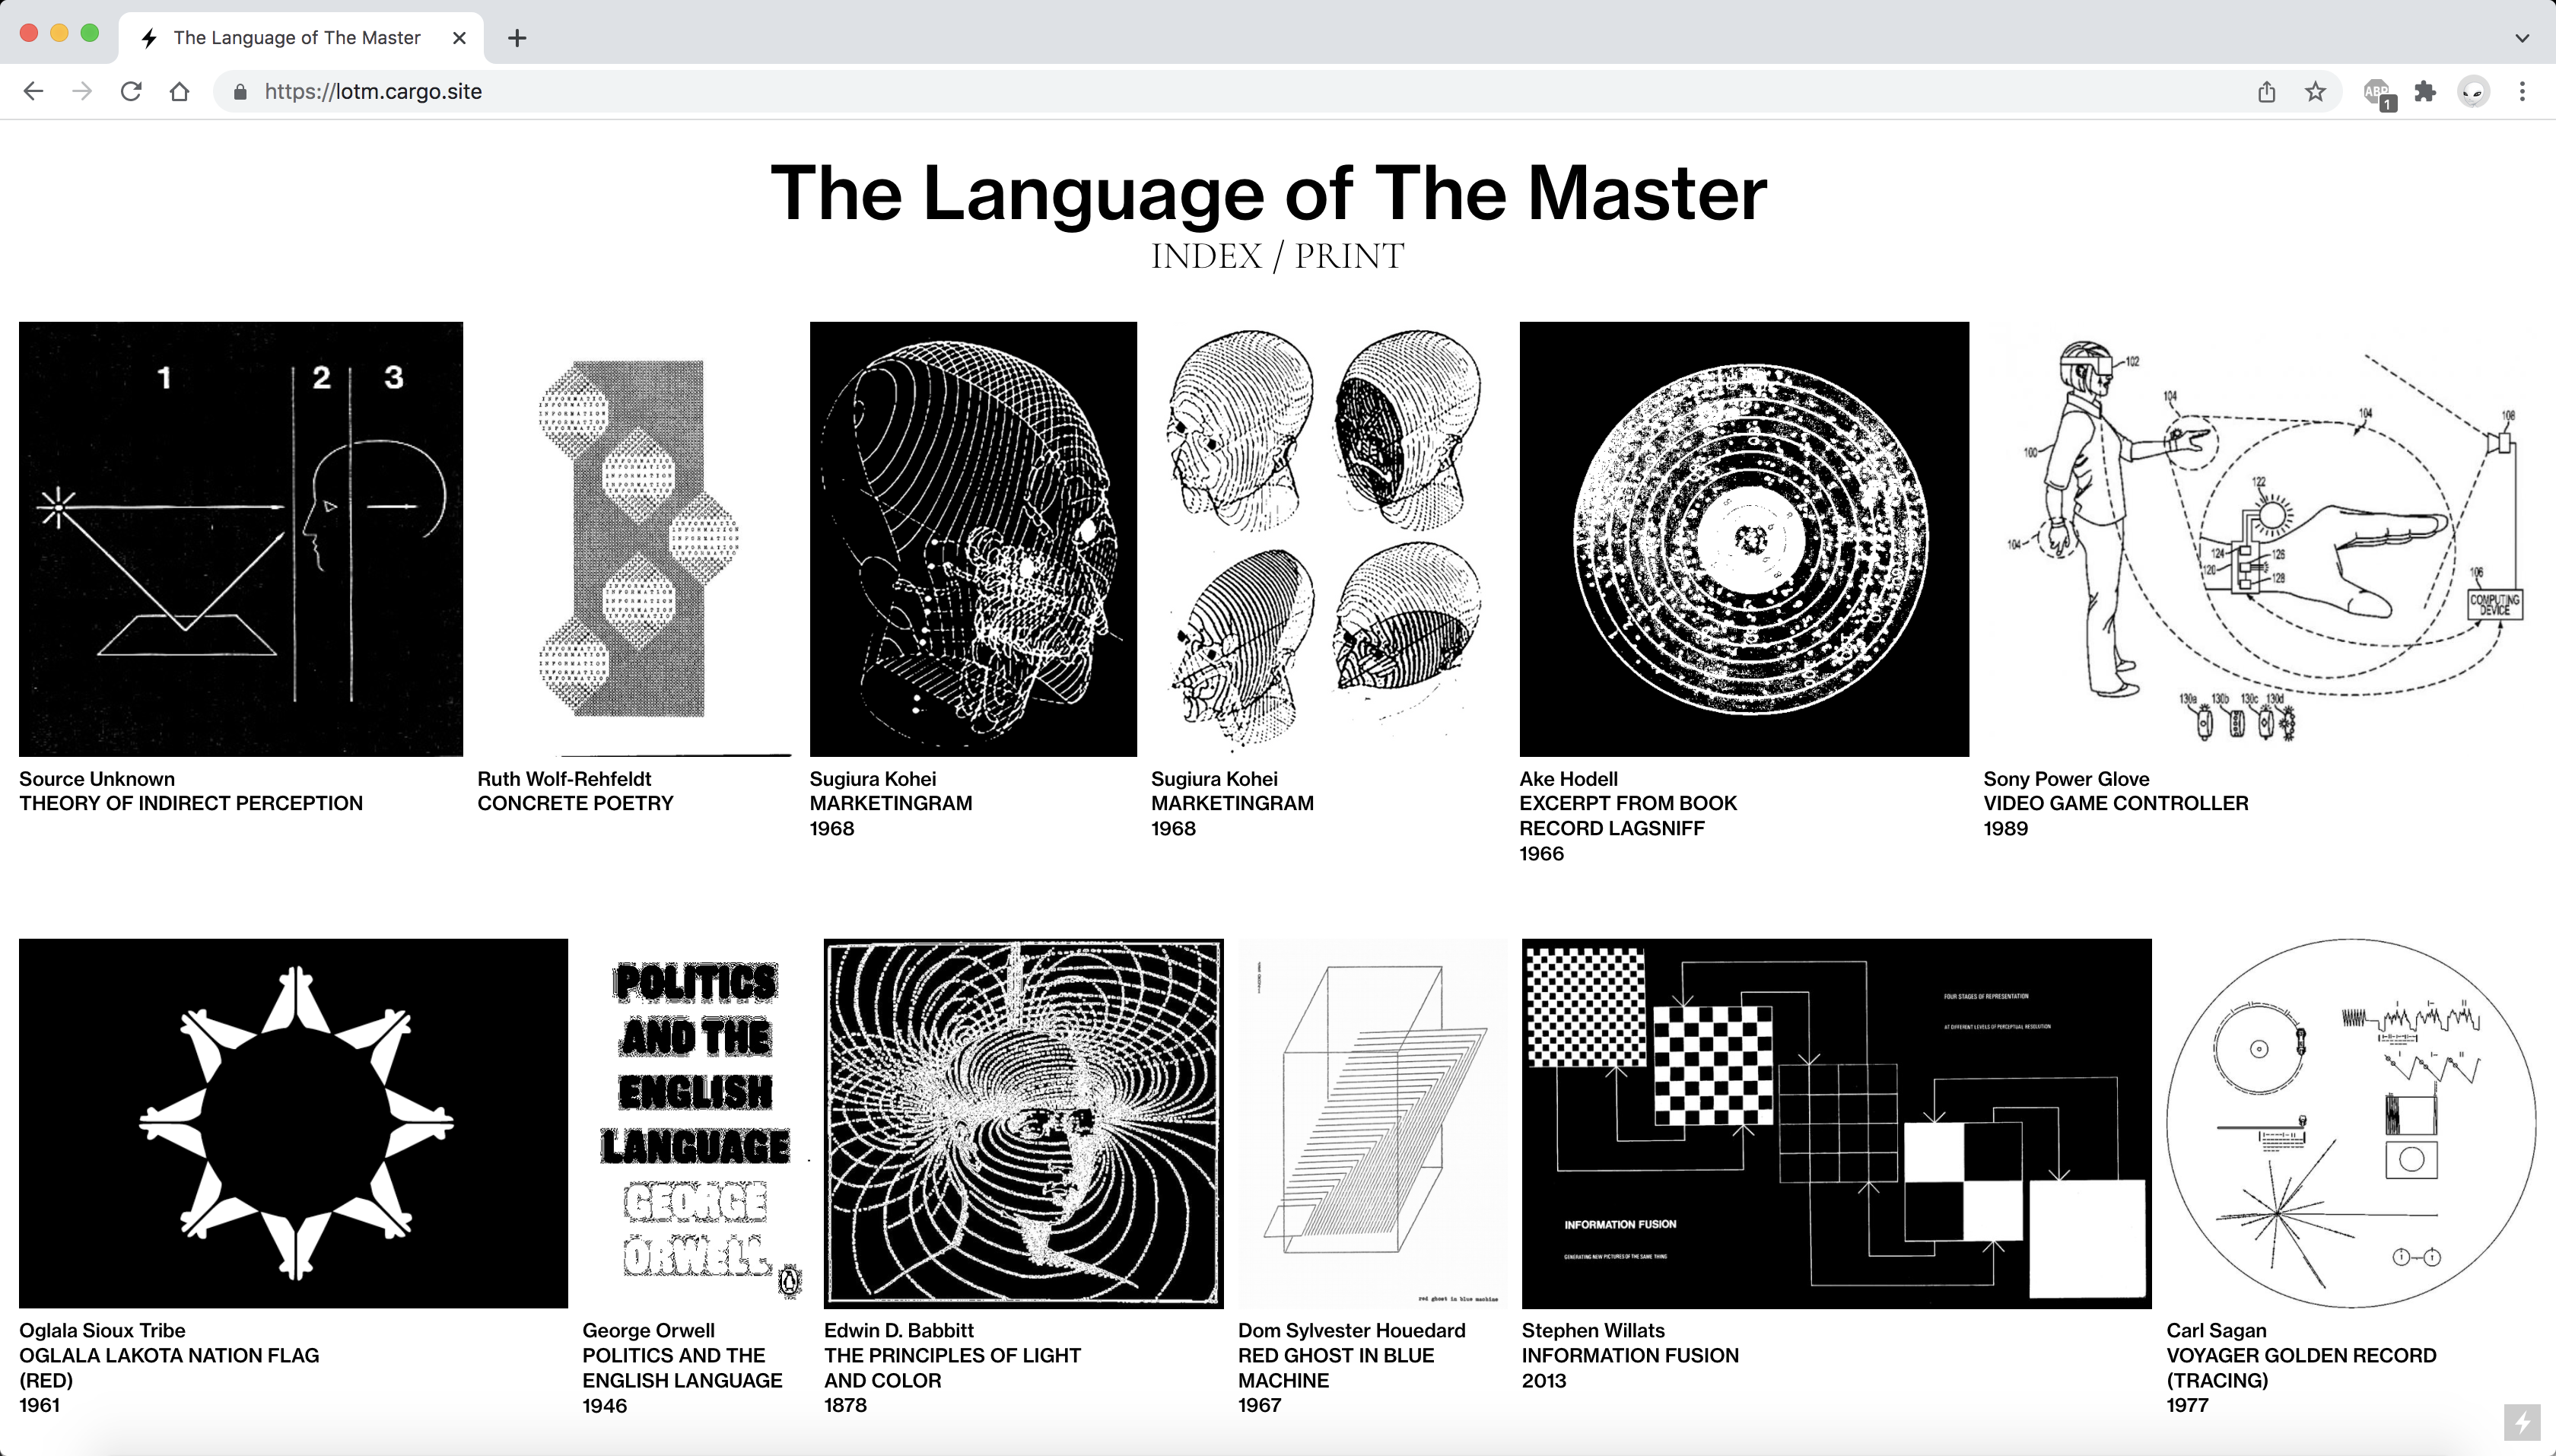This screenshot has height=1456, width=2556.
Task: Click the browser profile avatar
Action: pos(2473,92)
